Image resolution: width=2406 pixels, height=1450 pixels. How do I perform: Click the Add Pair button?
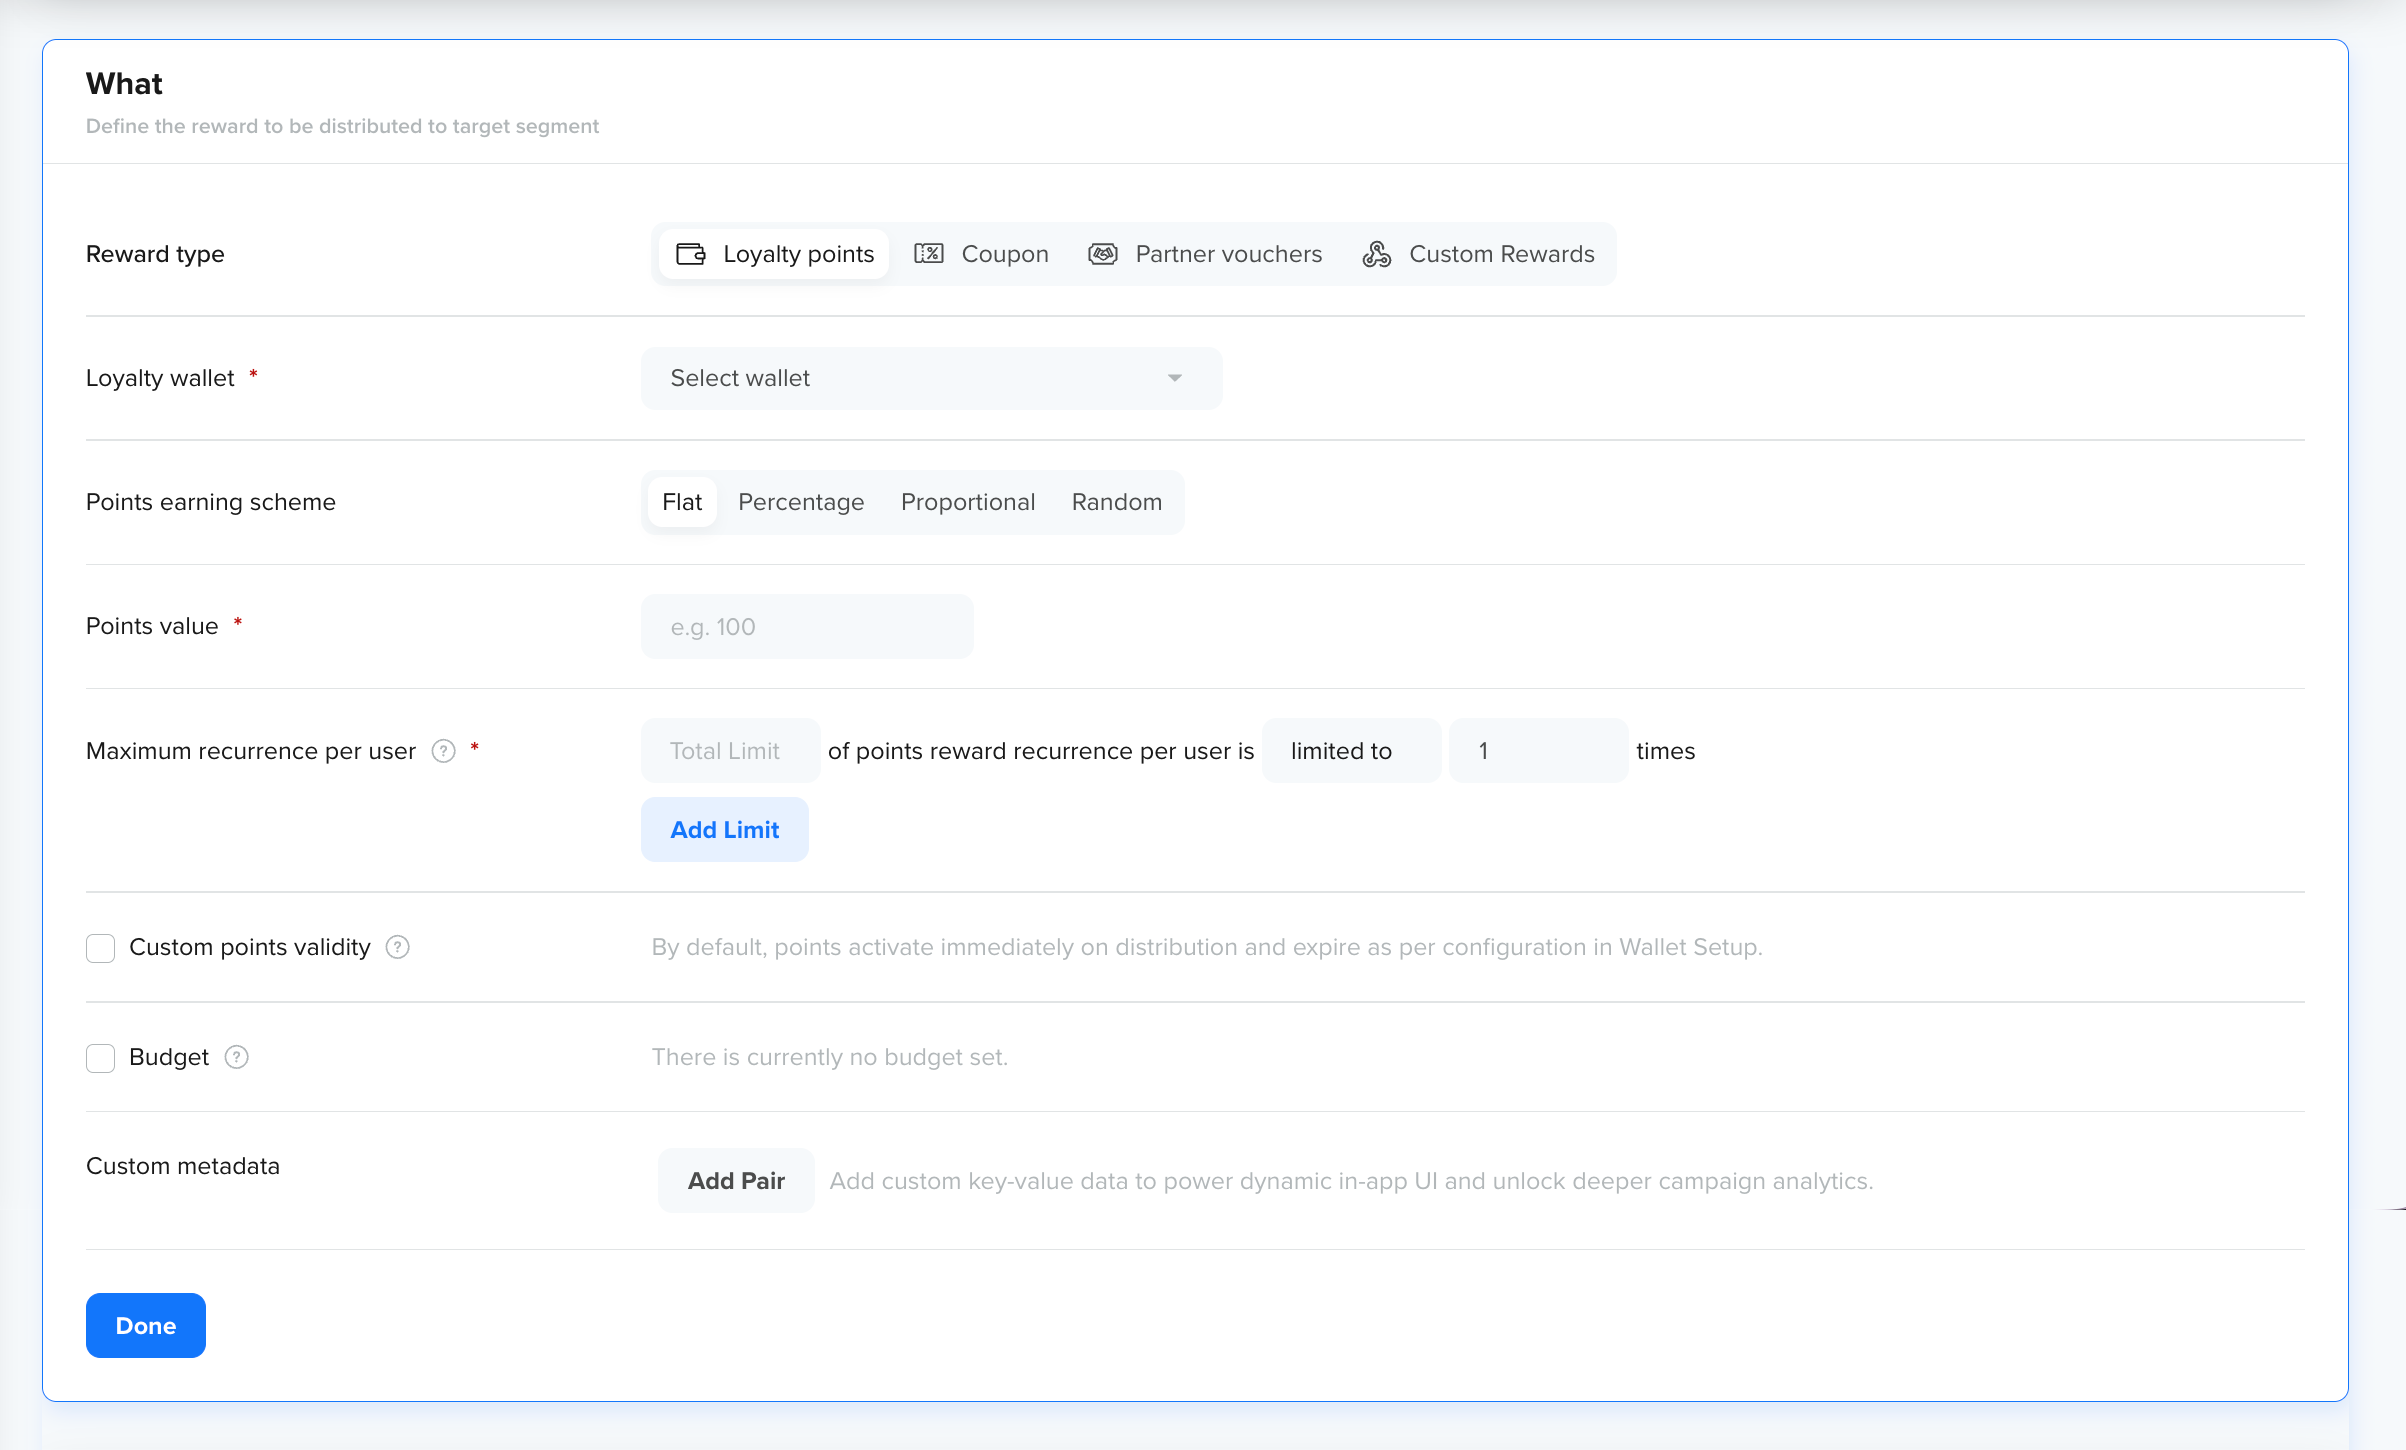click(736, 1181)
